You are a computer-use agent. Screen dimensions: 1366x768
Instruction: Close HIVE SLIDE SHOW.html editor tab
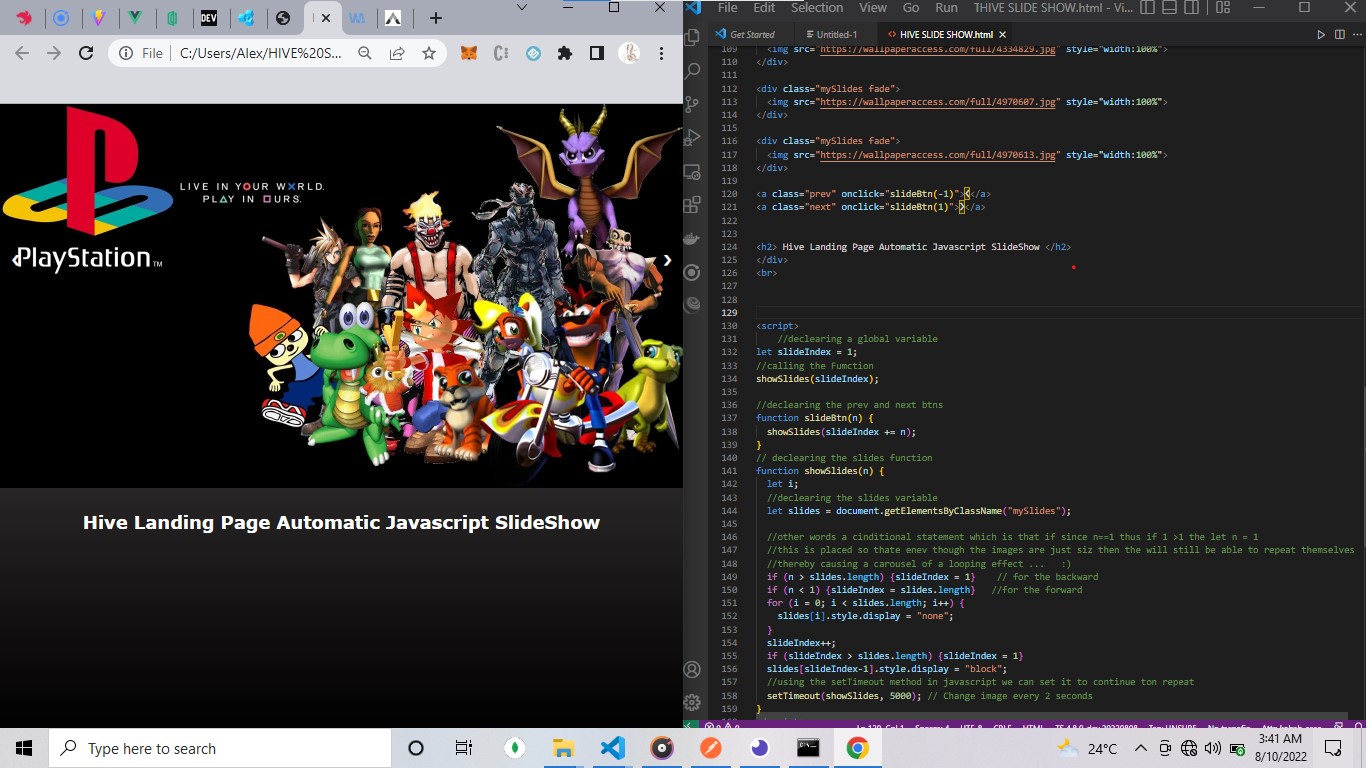pyautogui.click(x=1002, y=34)
